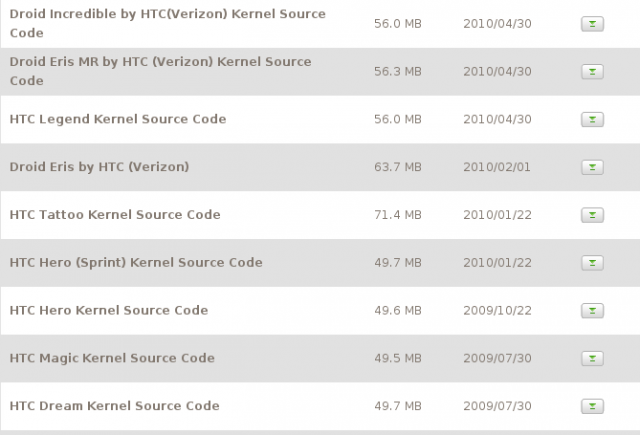Download HTC Dream Kernel Source Code

[x=592, y=406]
